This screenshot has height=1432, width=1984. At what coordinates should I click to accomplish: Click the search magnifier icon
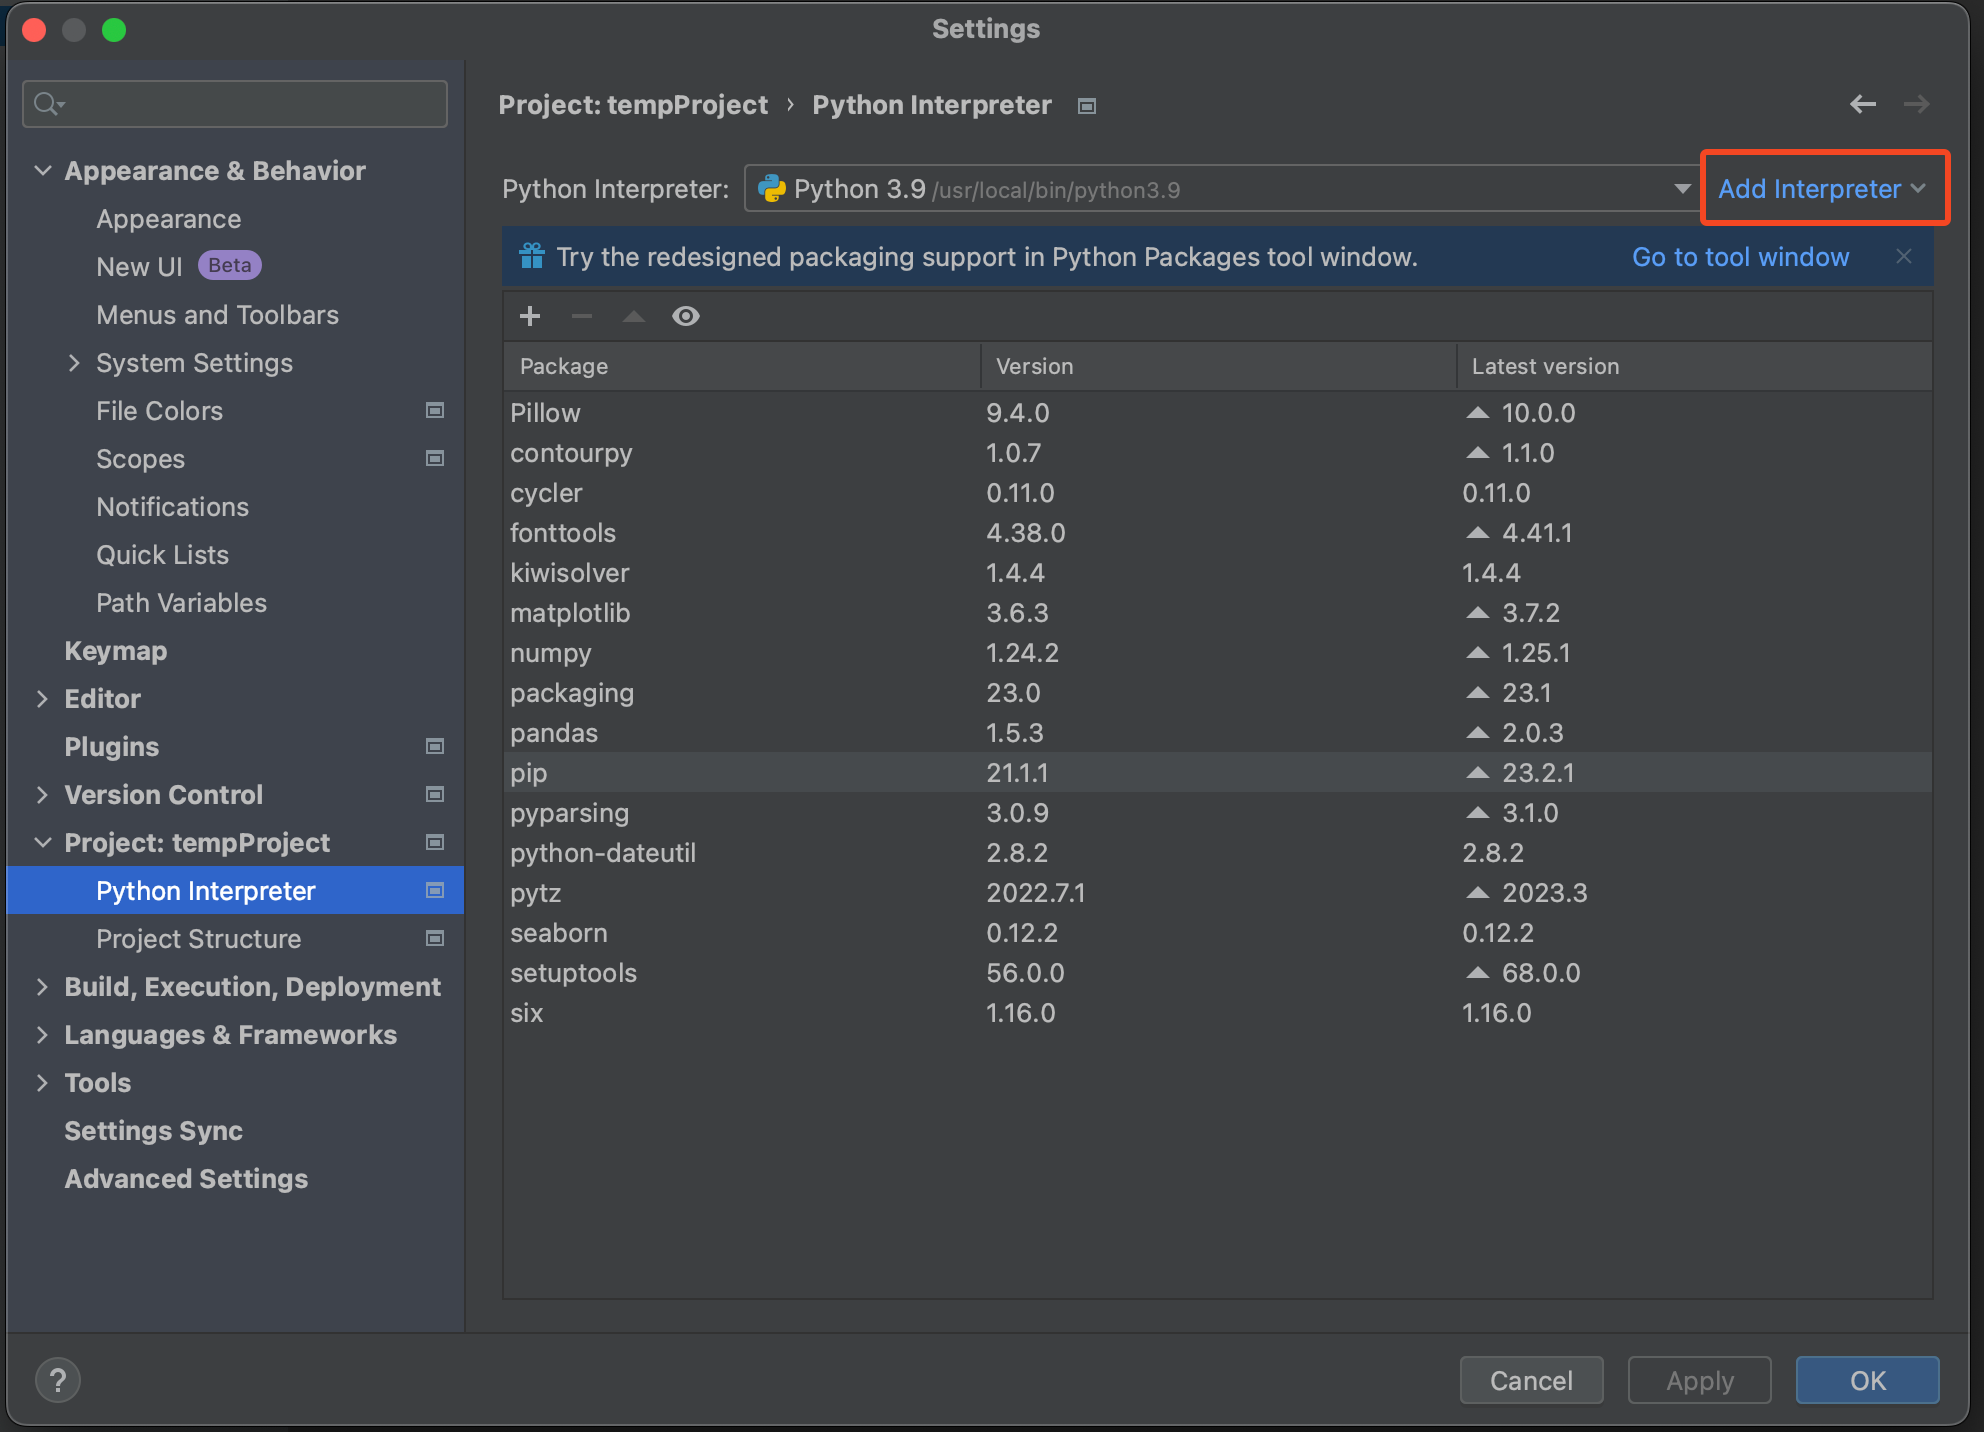(48, 103)
